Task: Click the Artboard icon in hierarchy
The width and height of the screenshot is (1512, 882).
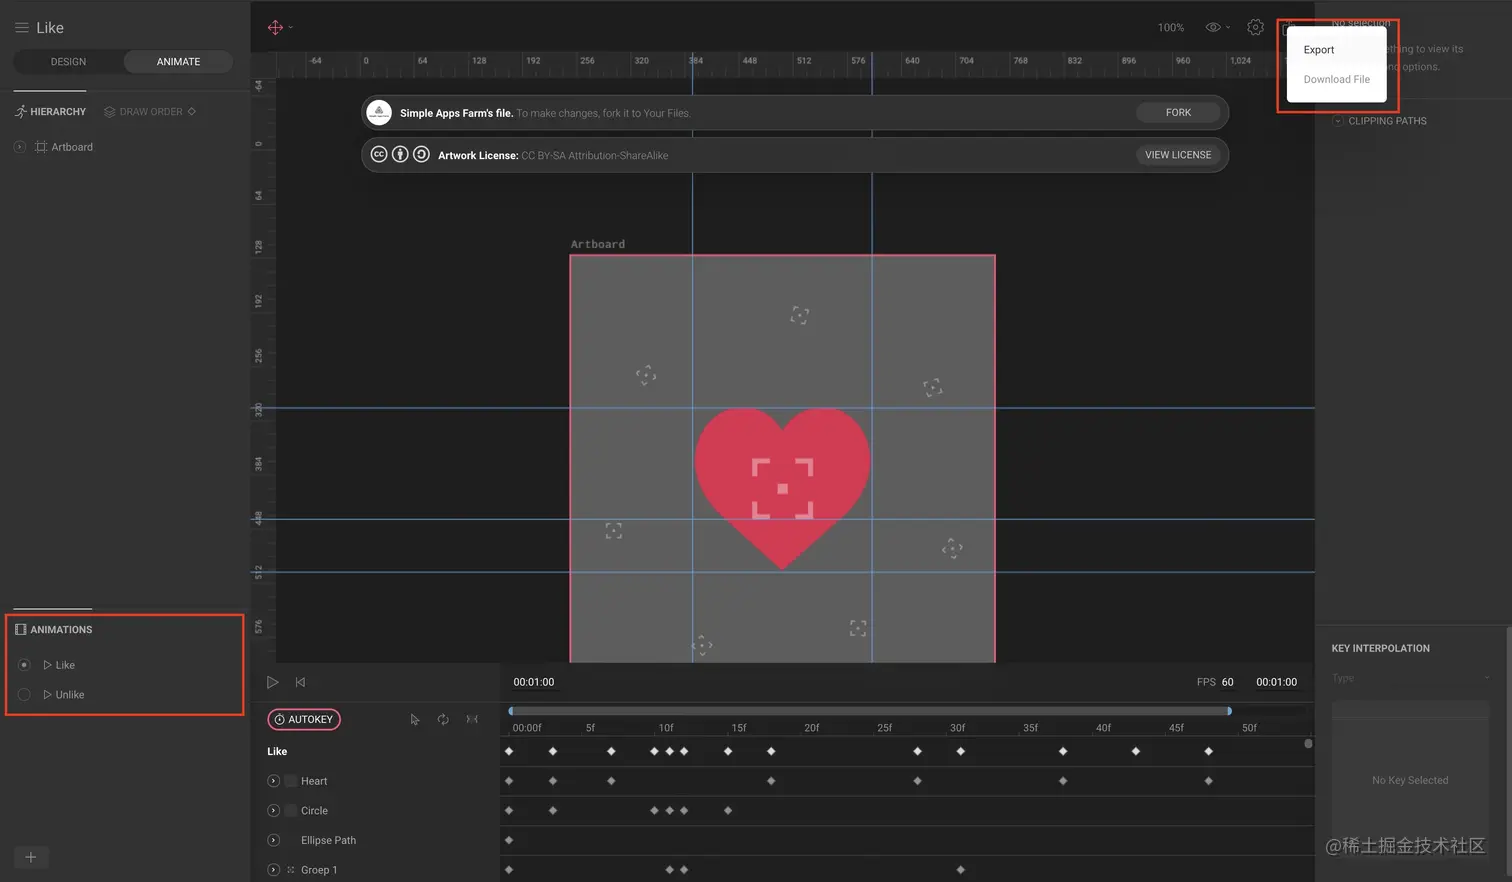Action: click(41, 147)
